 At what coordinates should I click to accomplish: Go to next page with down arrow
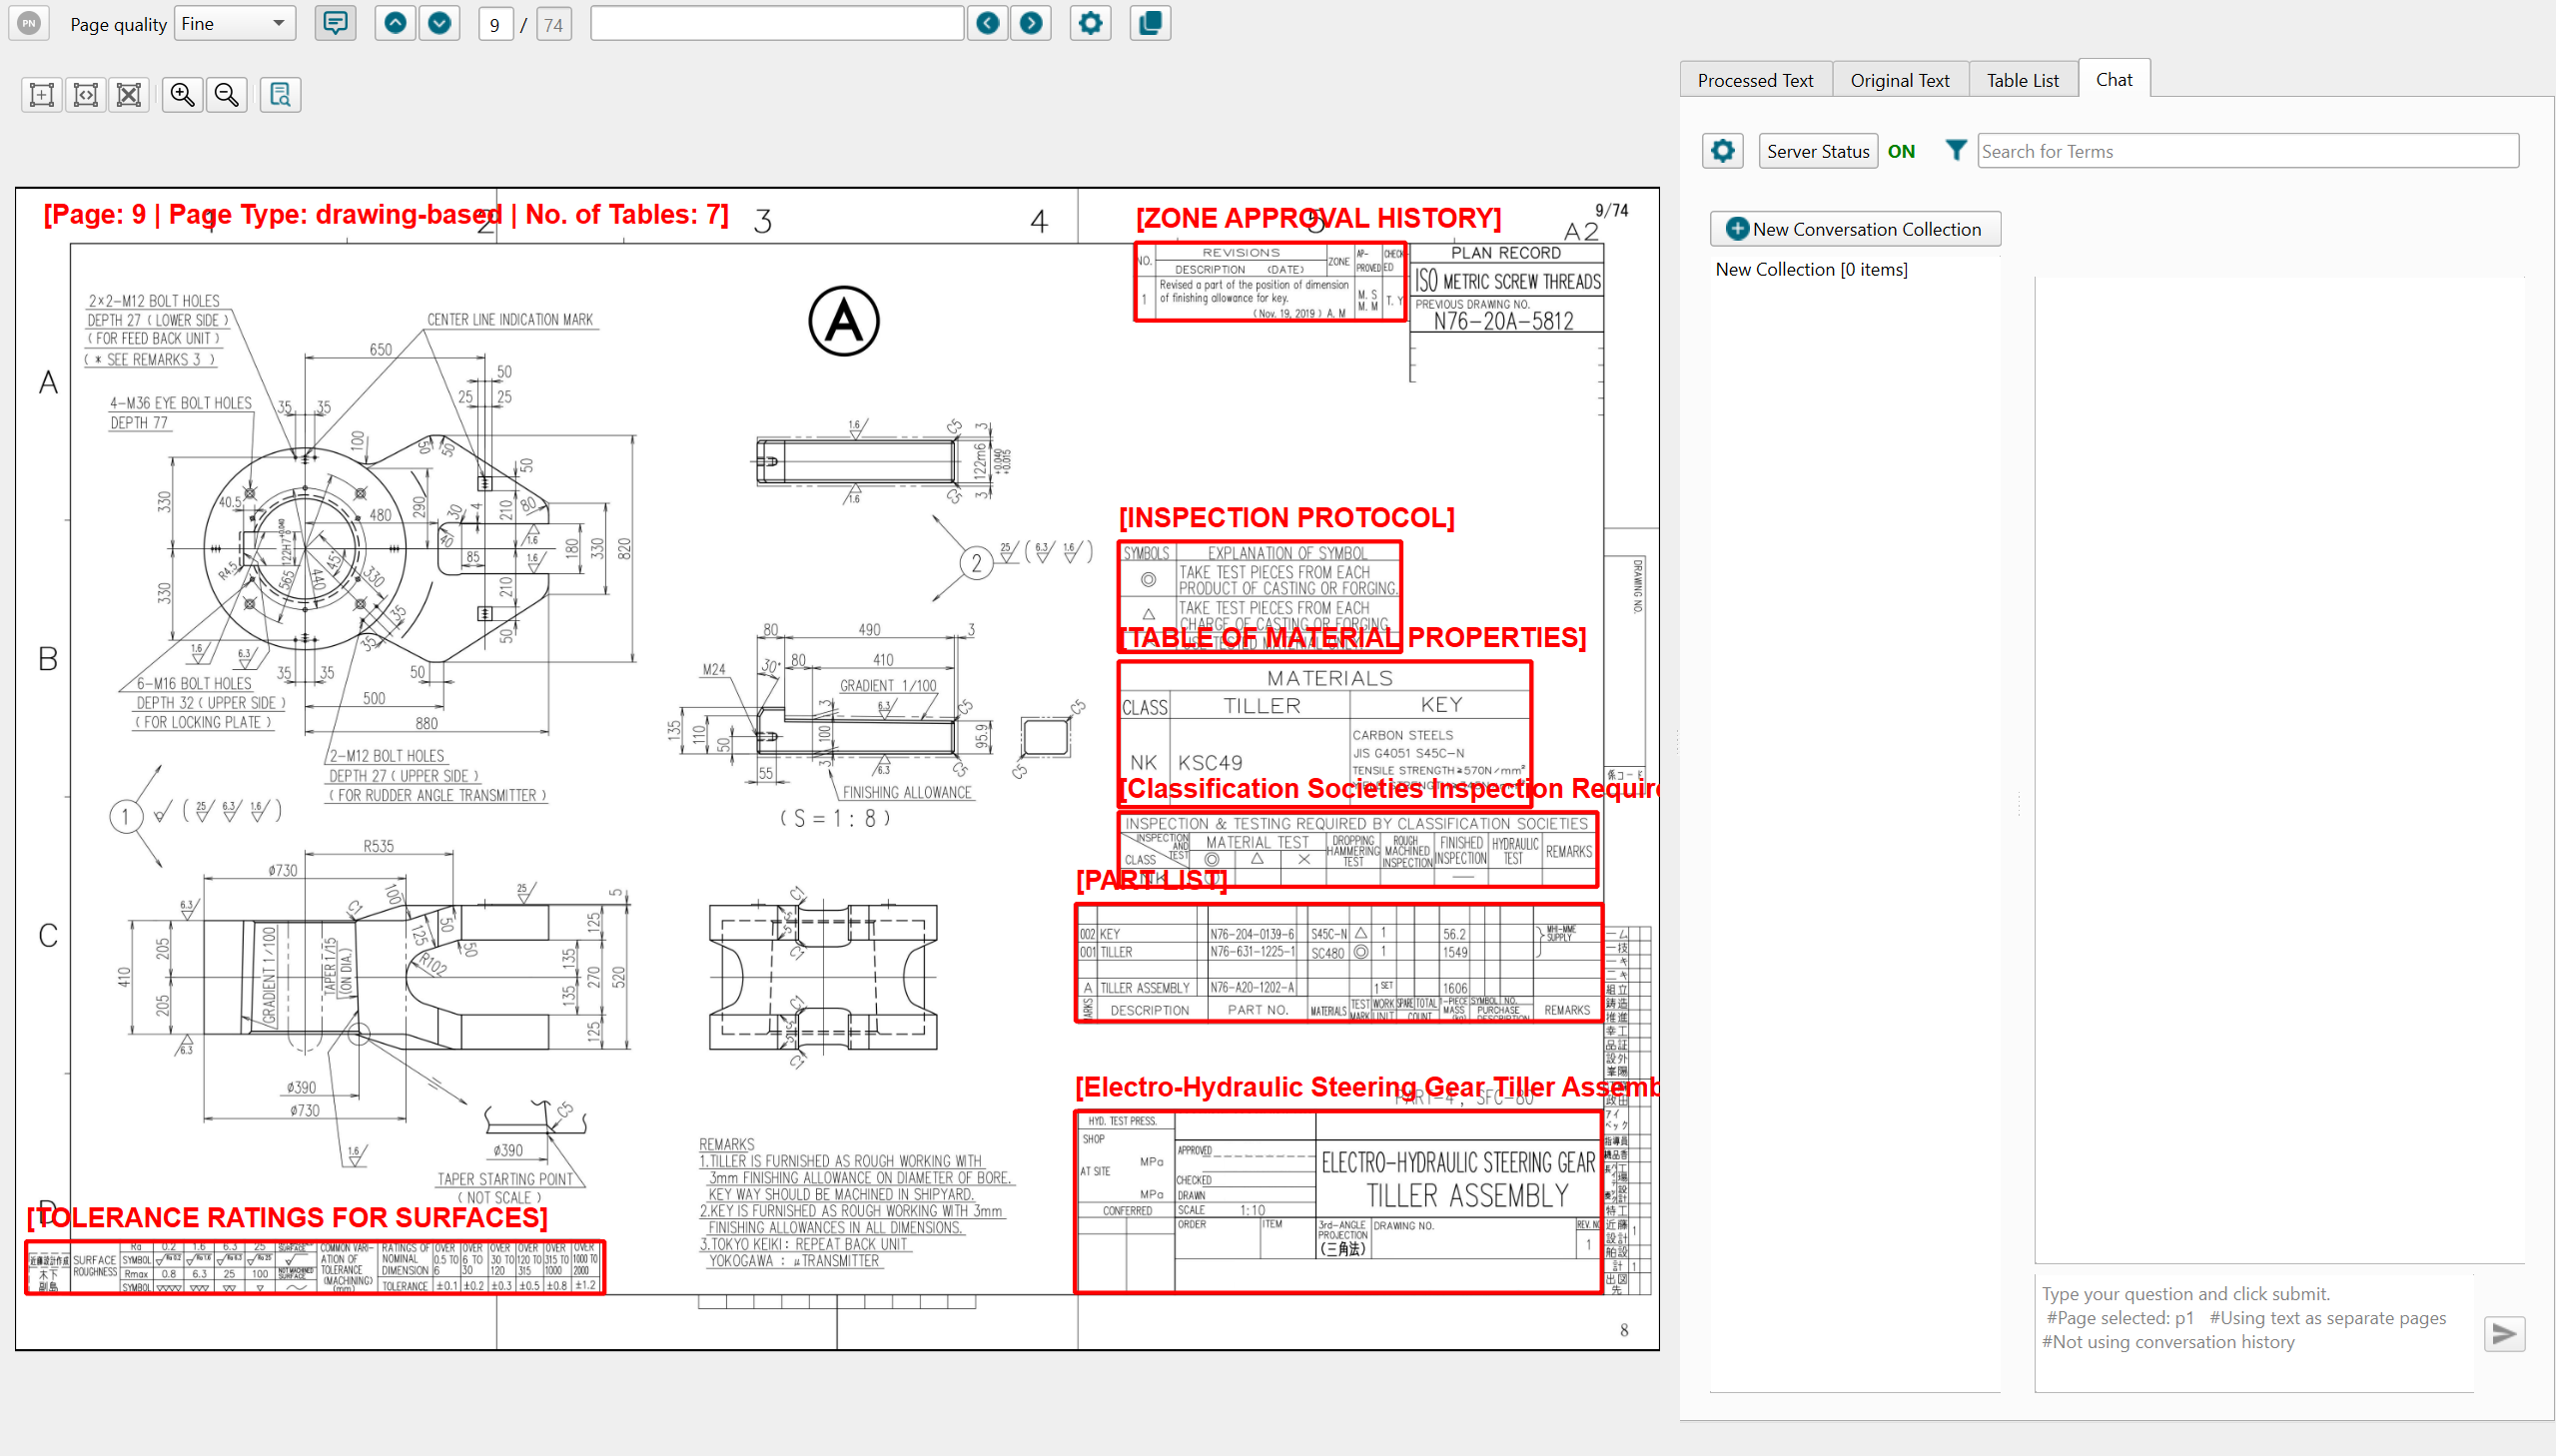(439, 23)
